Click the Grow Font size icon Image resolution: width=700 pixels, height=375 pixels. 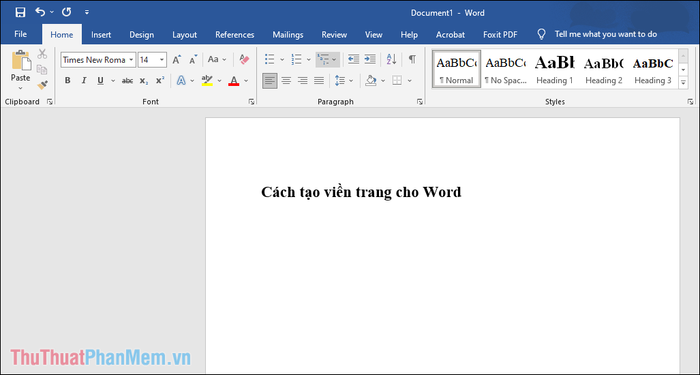177,59
